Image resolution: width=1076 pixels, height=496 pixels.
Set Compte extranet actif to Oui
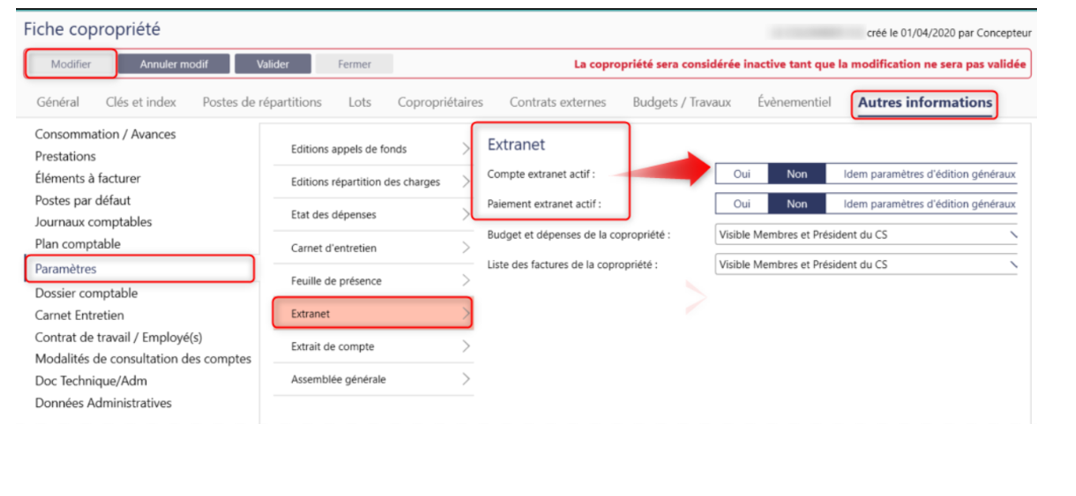742,173
